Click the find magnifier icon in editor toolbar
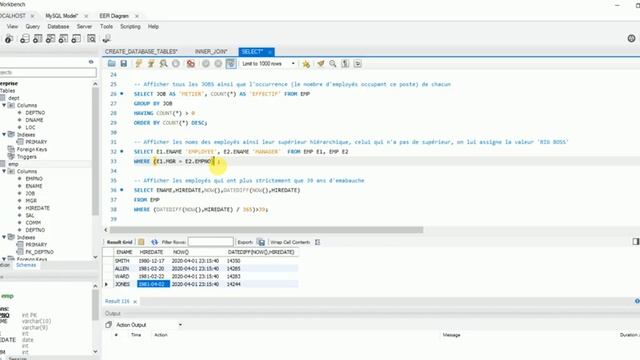 333,64
